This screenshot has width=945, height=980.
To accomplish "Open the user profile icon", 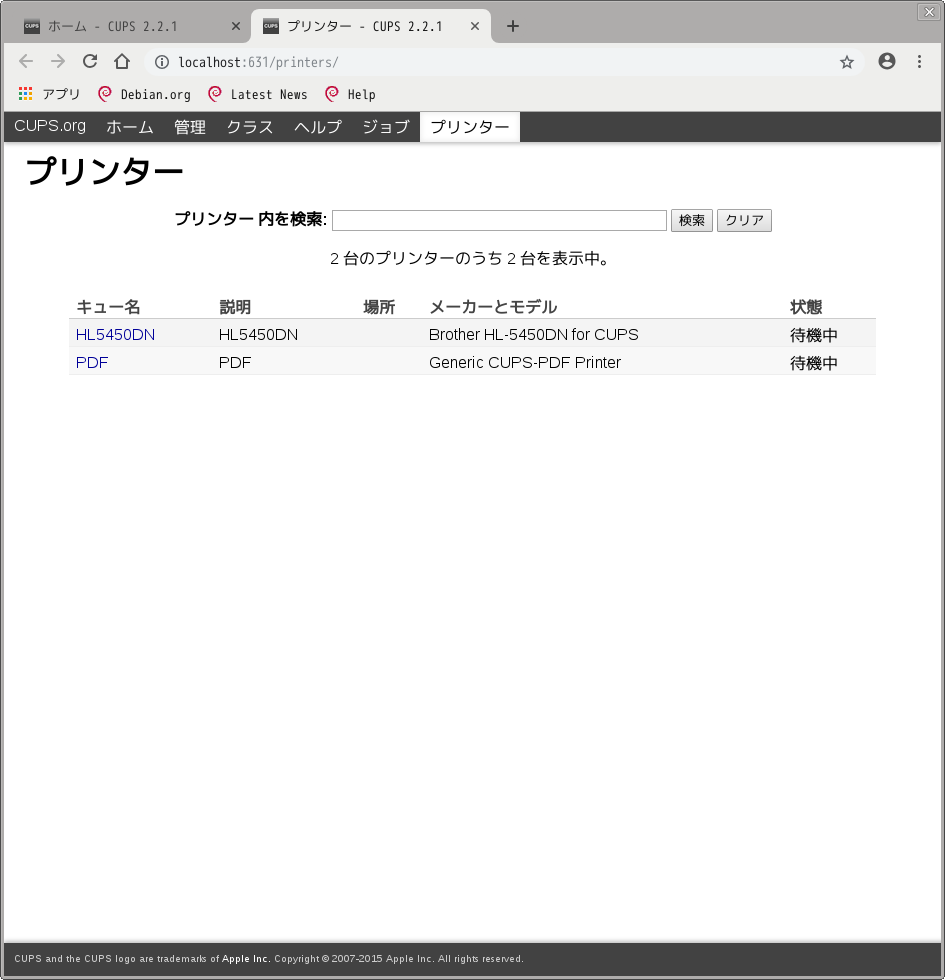I will pos(887,61).
